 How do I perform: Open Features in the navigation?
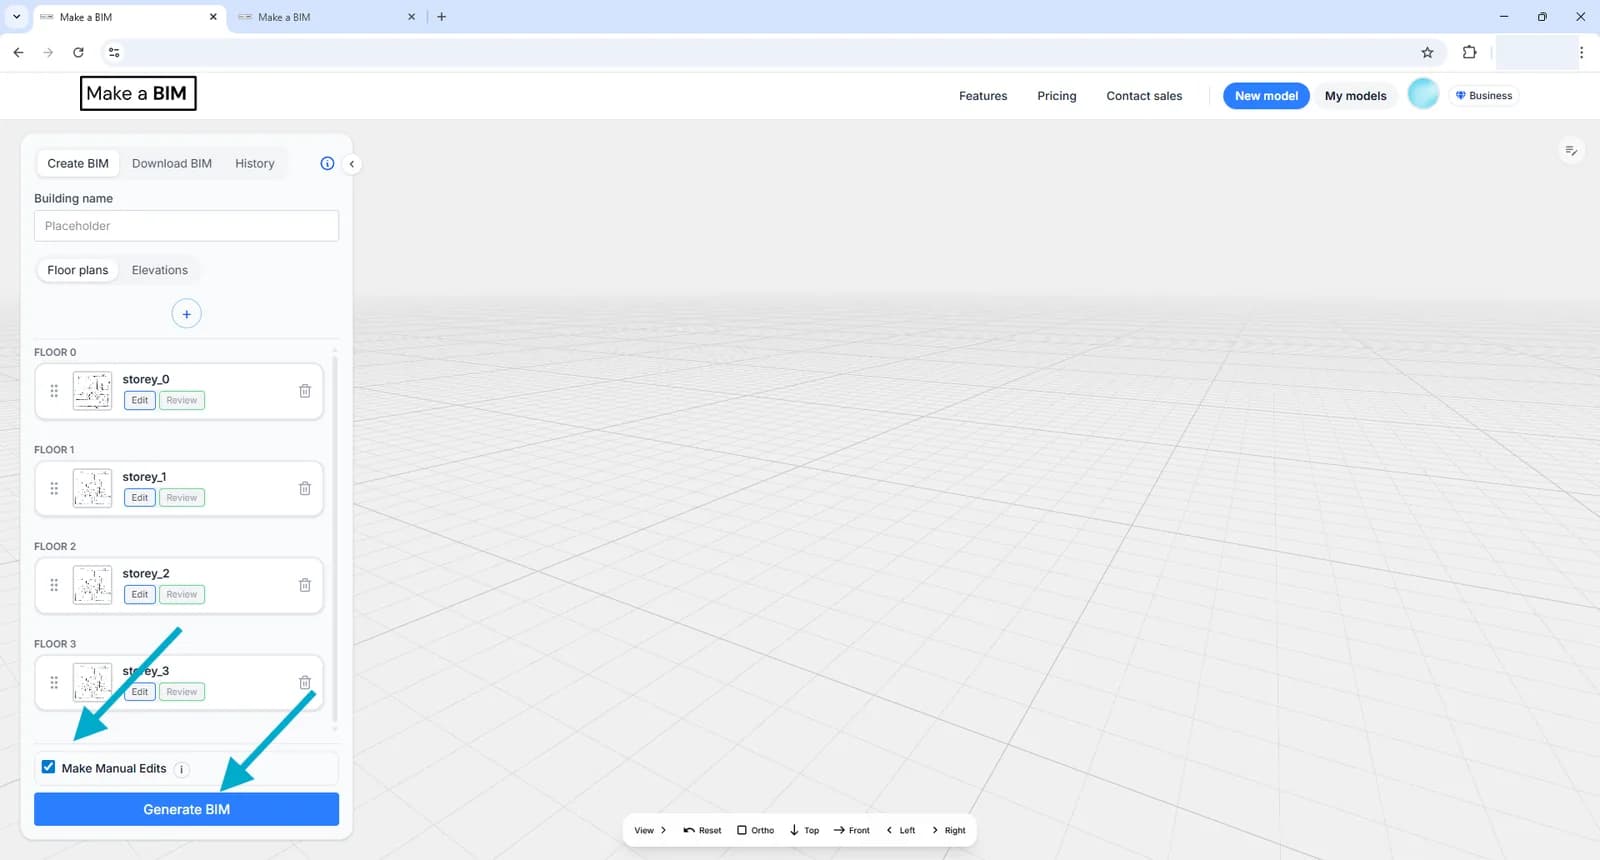[983, 96]
